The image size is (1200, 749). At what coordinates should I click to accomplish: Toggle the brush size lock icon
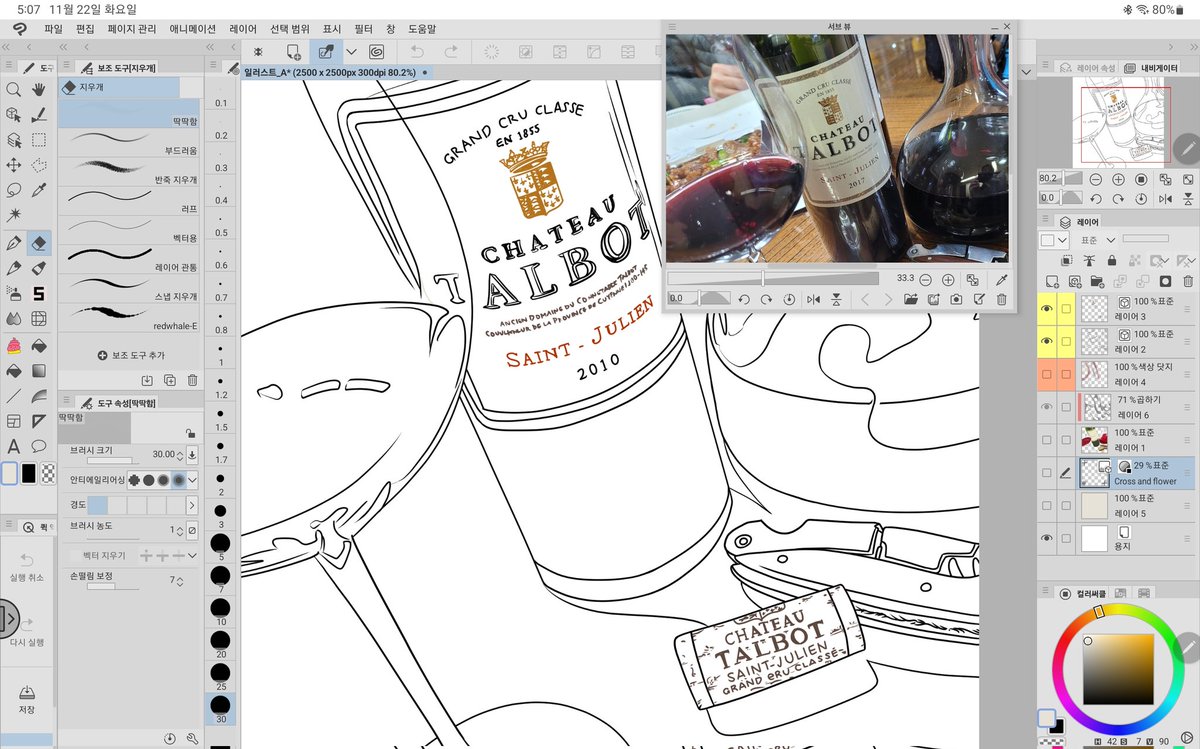pos(189,433)
